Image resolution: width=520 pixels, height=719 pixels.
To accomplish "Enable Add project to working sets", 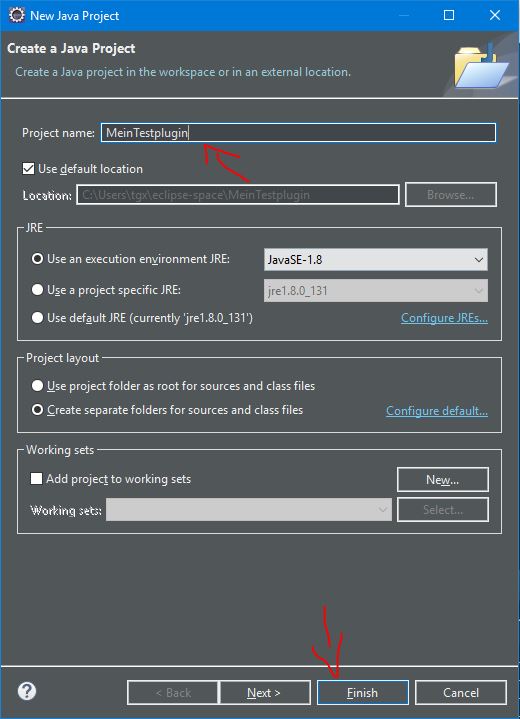I will [36, 479].
